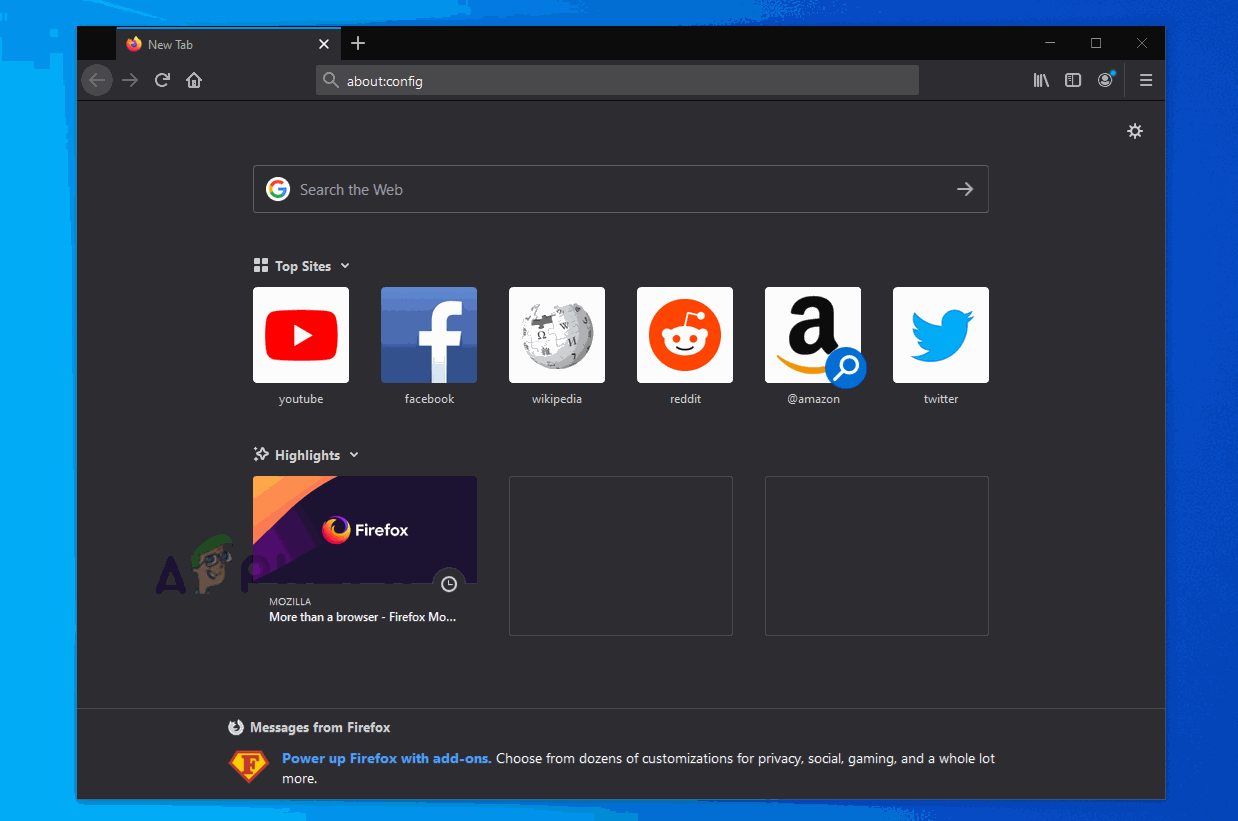
Task: Open the Firefox Account icon
Action: (1105, 80)
